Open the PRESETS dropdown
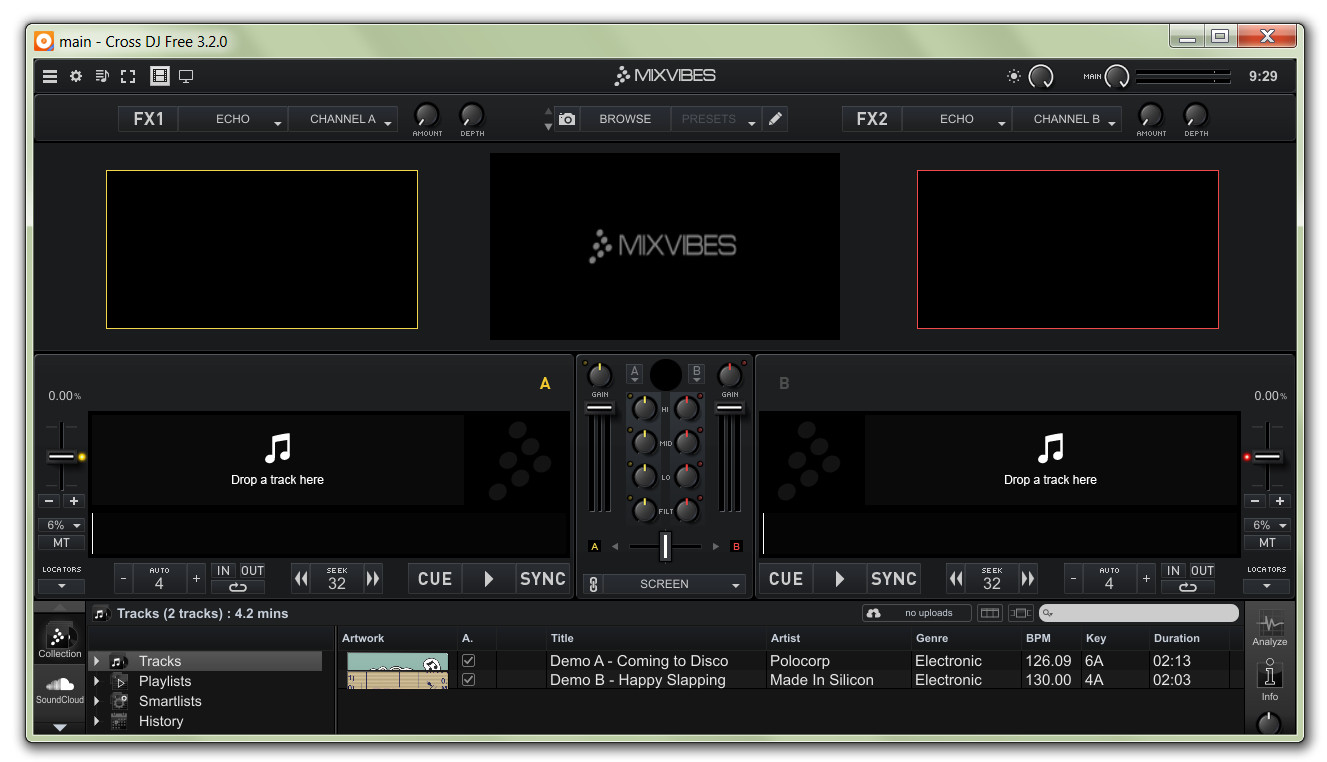 (716, 119)
